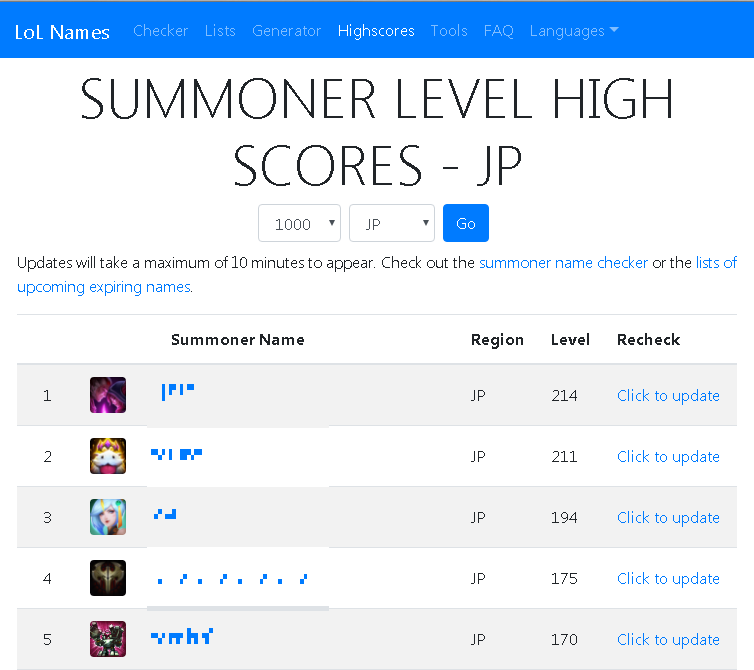This screenshot has width=754, height=670.
Task: Open the summoner name link in rank 2
Action: (176, 454)
